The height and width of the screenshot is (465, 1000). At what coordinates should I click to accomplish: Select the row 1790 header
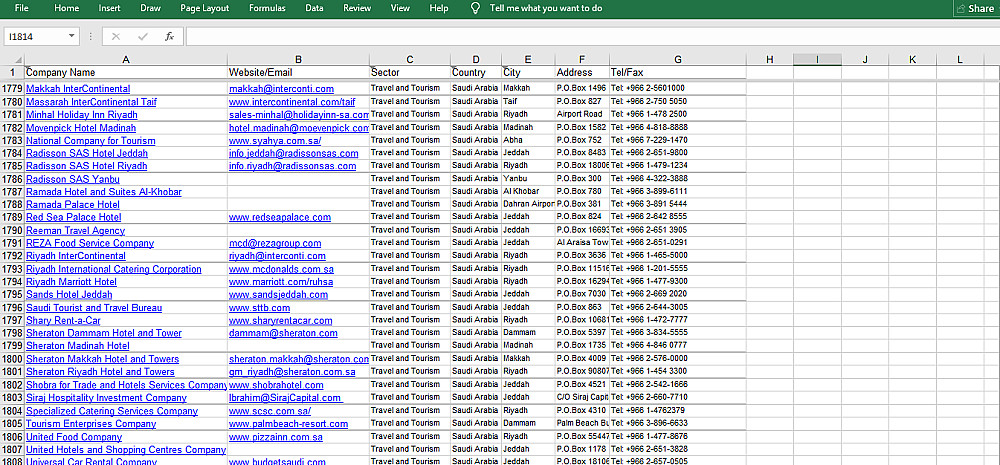[12, 230]
